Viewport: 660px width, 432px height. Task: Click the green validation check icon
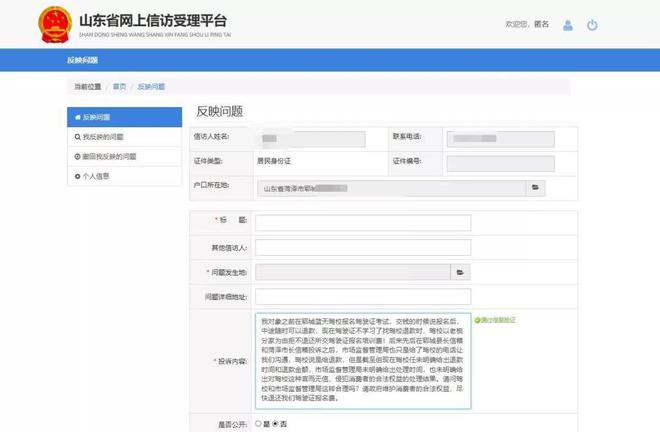click(477, 320)
